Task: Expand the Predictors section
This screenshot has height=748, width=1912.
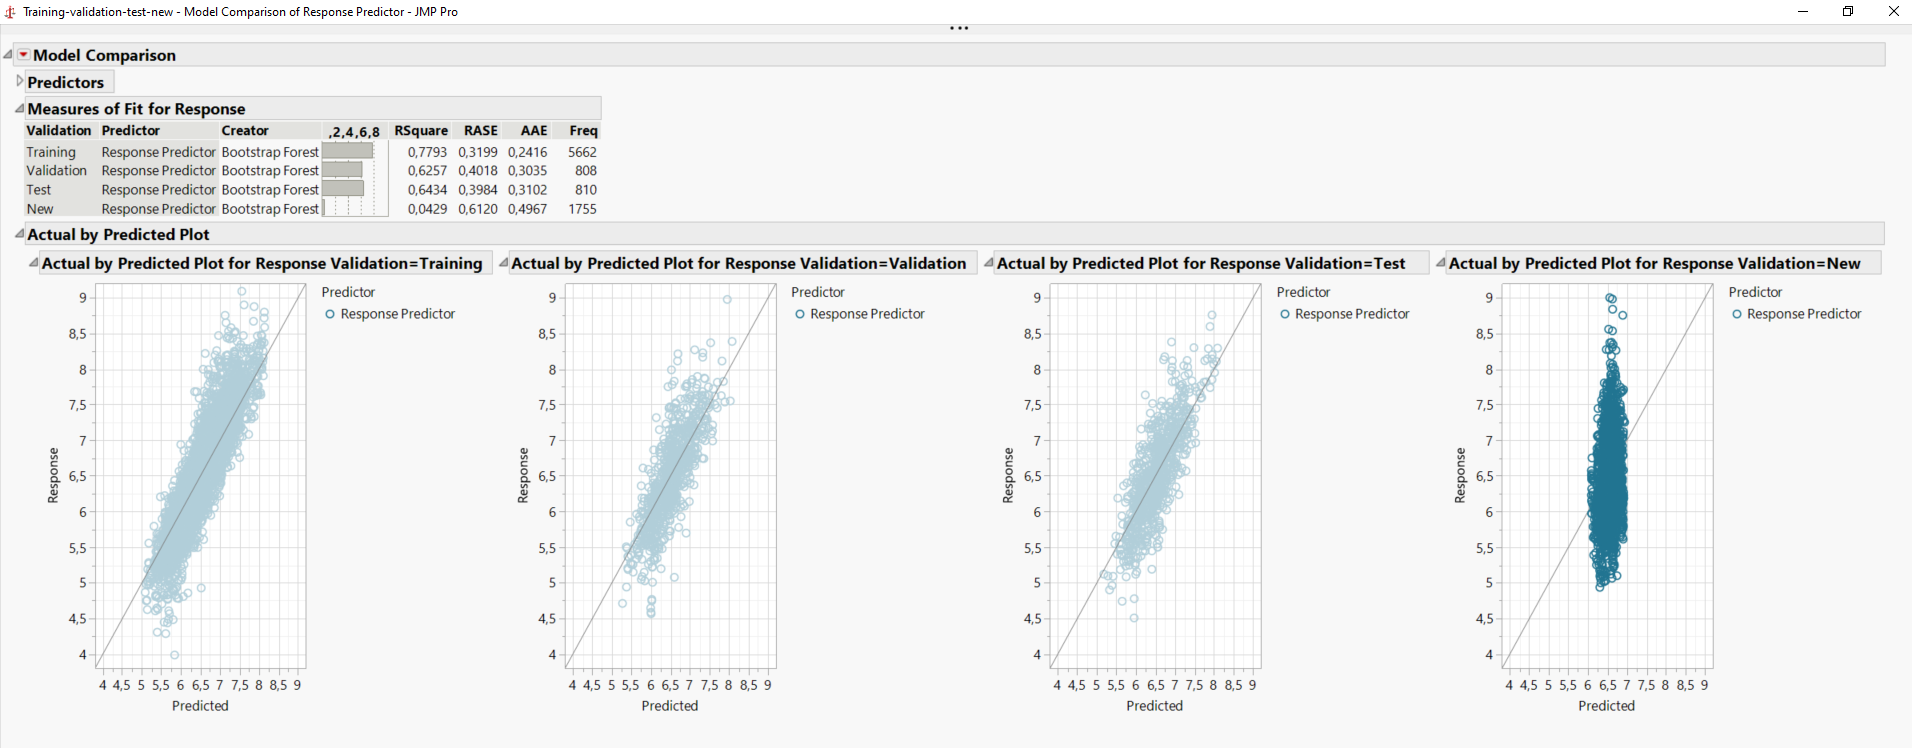Action: pos(19,81)
